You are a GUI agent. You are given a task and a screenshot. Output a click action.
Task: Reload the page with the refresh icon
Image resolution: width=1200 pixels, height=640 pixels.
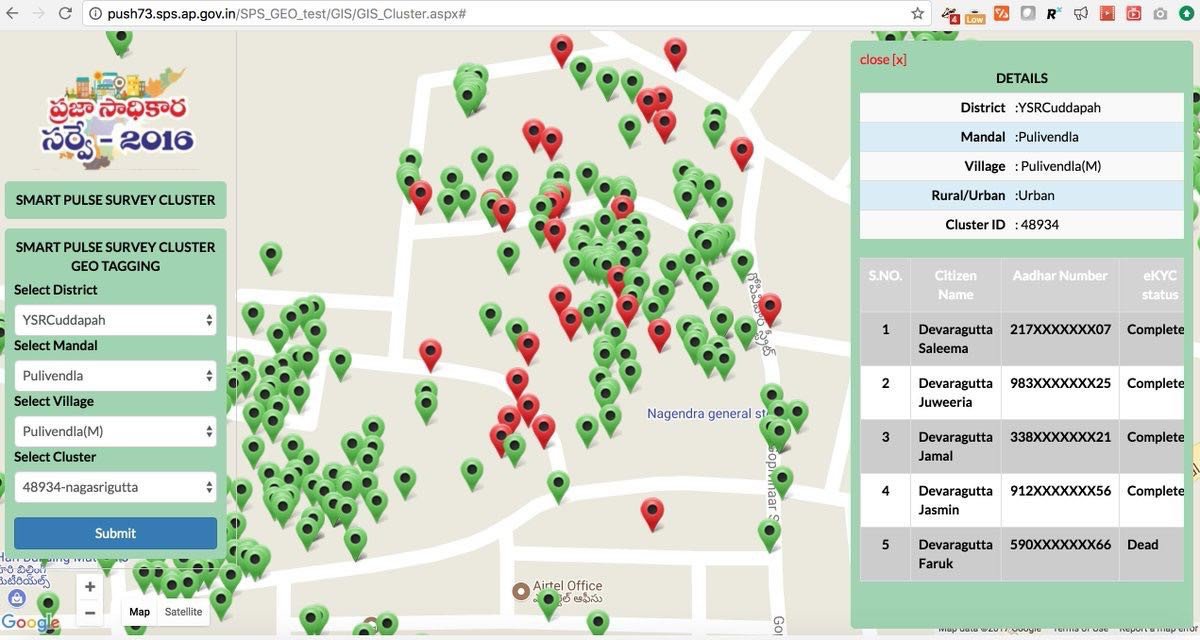tap(65, 14)
